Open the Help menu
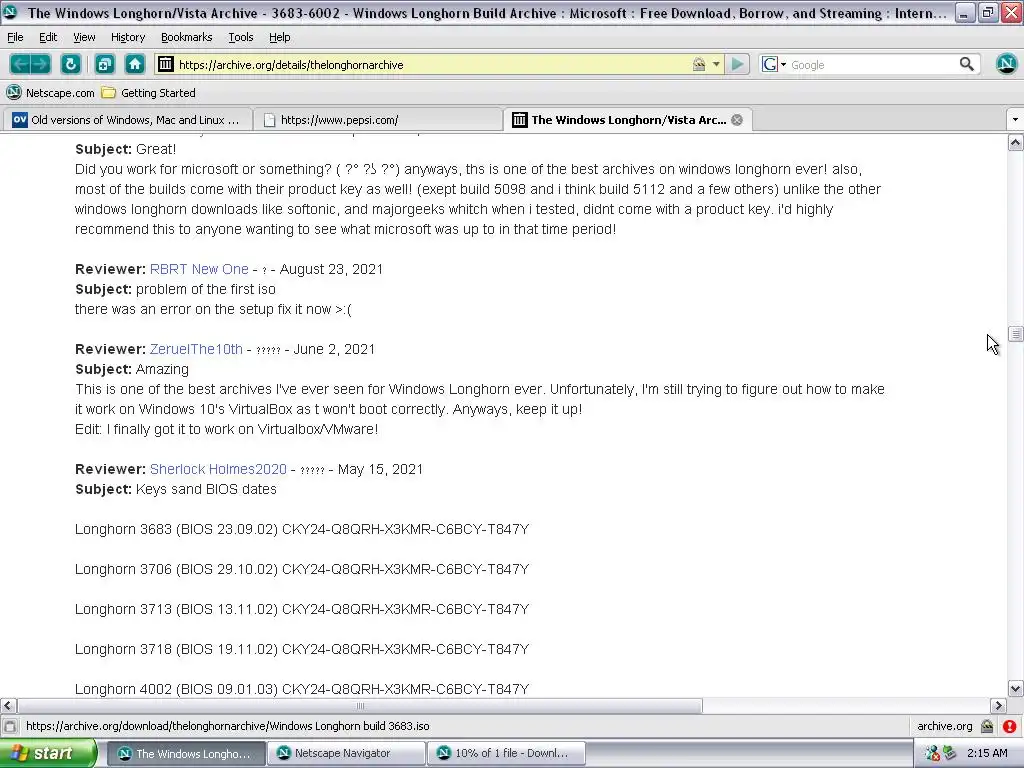This screenshot has height=768, width=1024. 280,37
